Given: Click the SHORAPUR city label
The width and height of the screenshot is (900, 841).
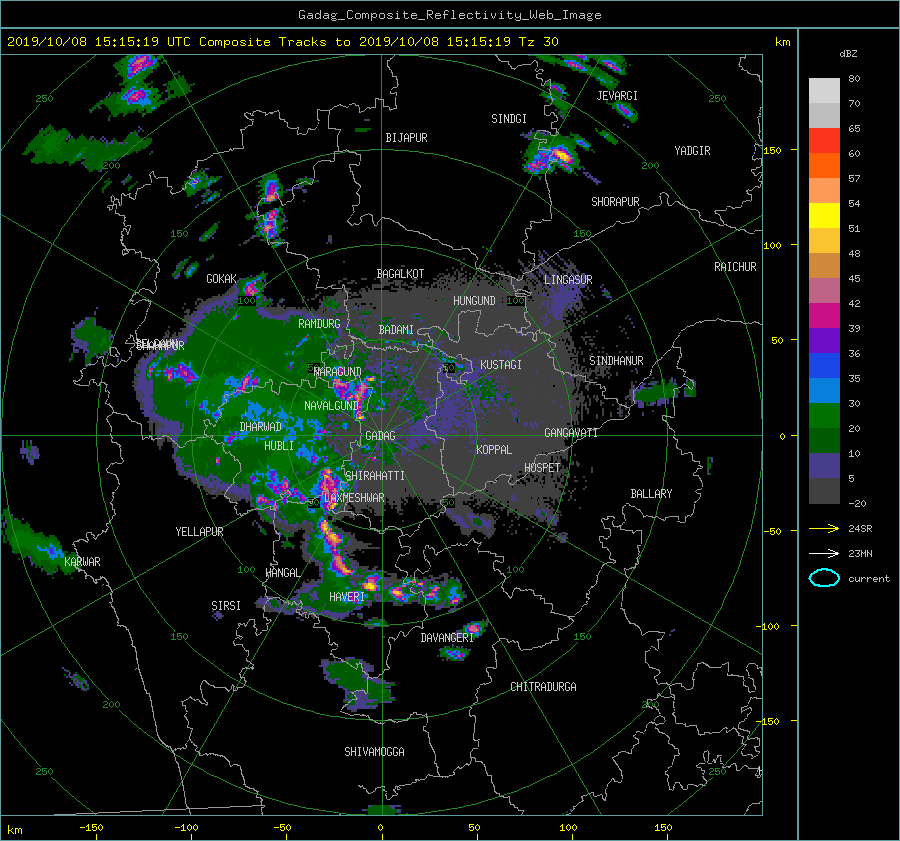Looking at the screenshot, I should point(615,202).
